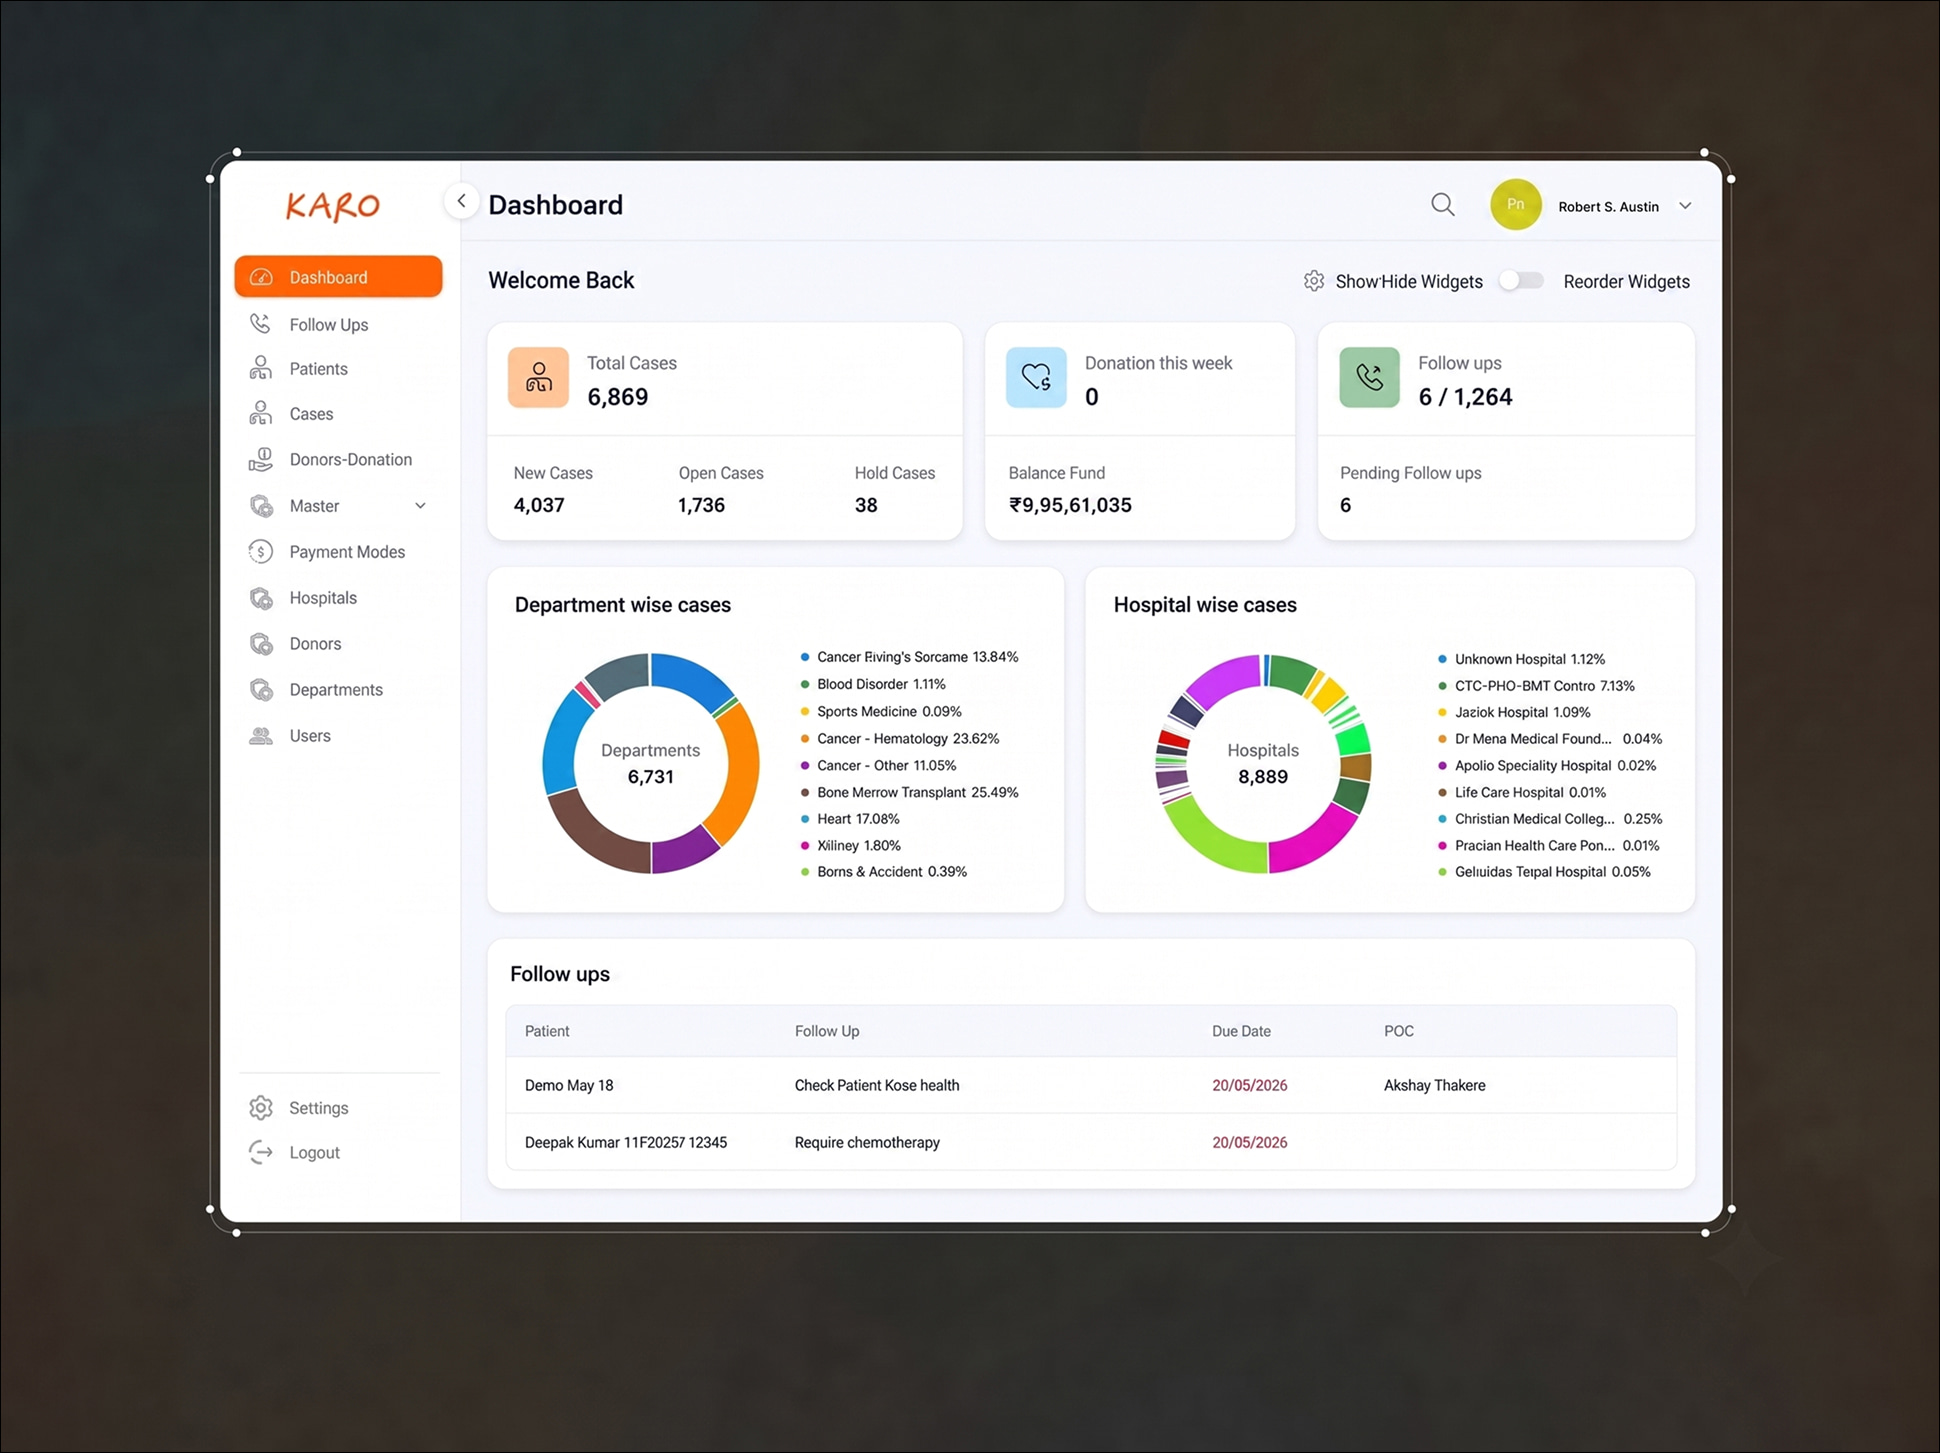The width and height of the screenshot is (1940, 1453).
Task: Click the Departments sidebar icon
Action: pyautogui.click(x=261, y=690)
